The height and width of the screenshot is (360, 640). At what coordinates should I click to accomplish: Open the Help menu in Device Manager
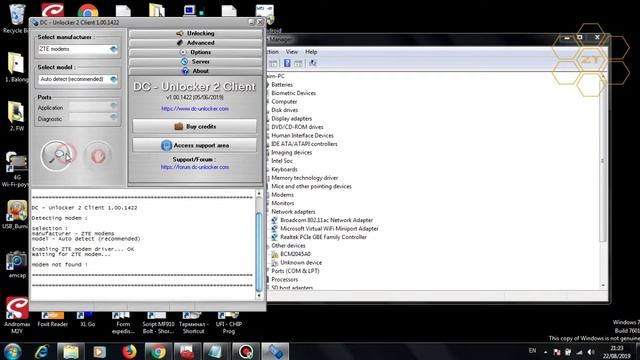click(x=311, y=52)
